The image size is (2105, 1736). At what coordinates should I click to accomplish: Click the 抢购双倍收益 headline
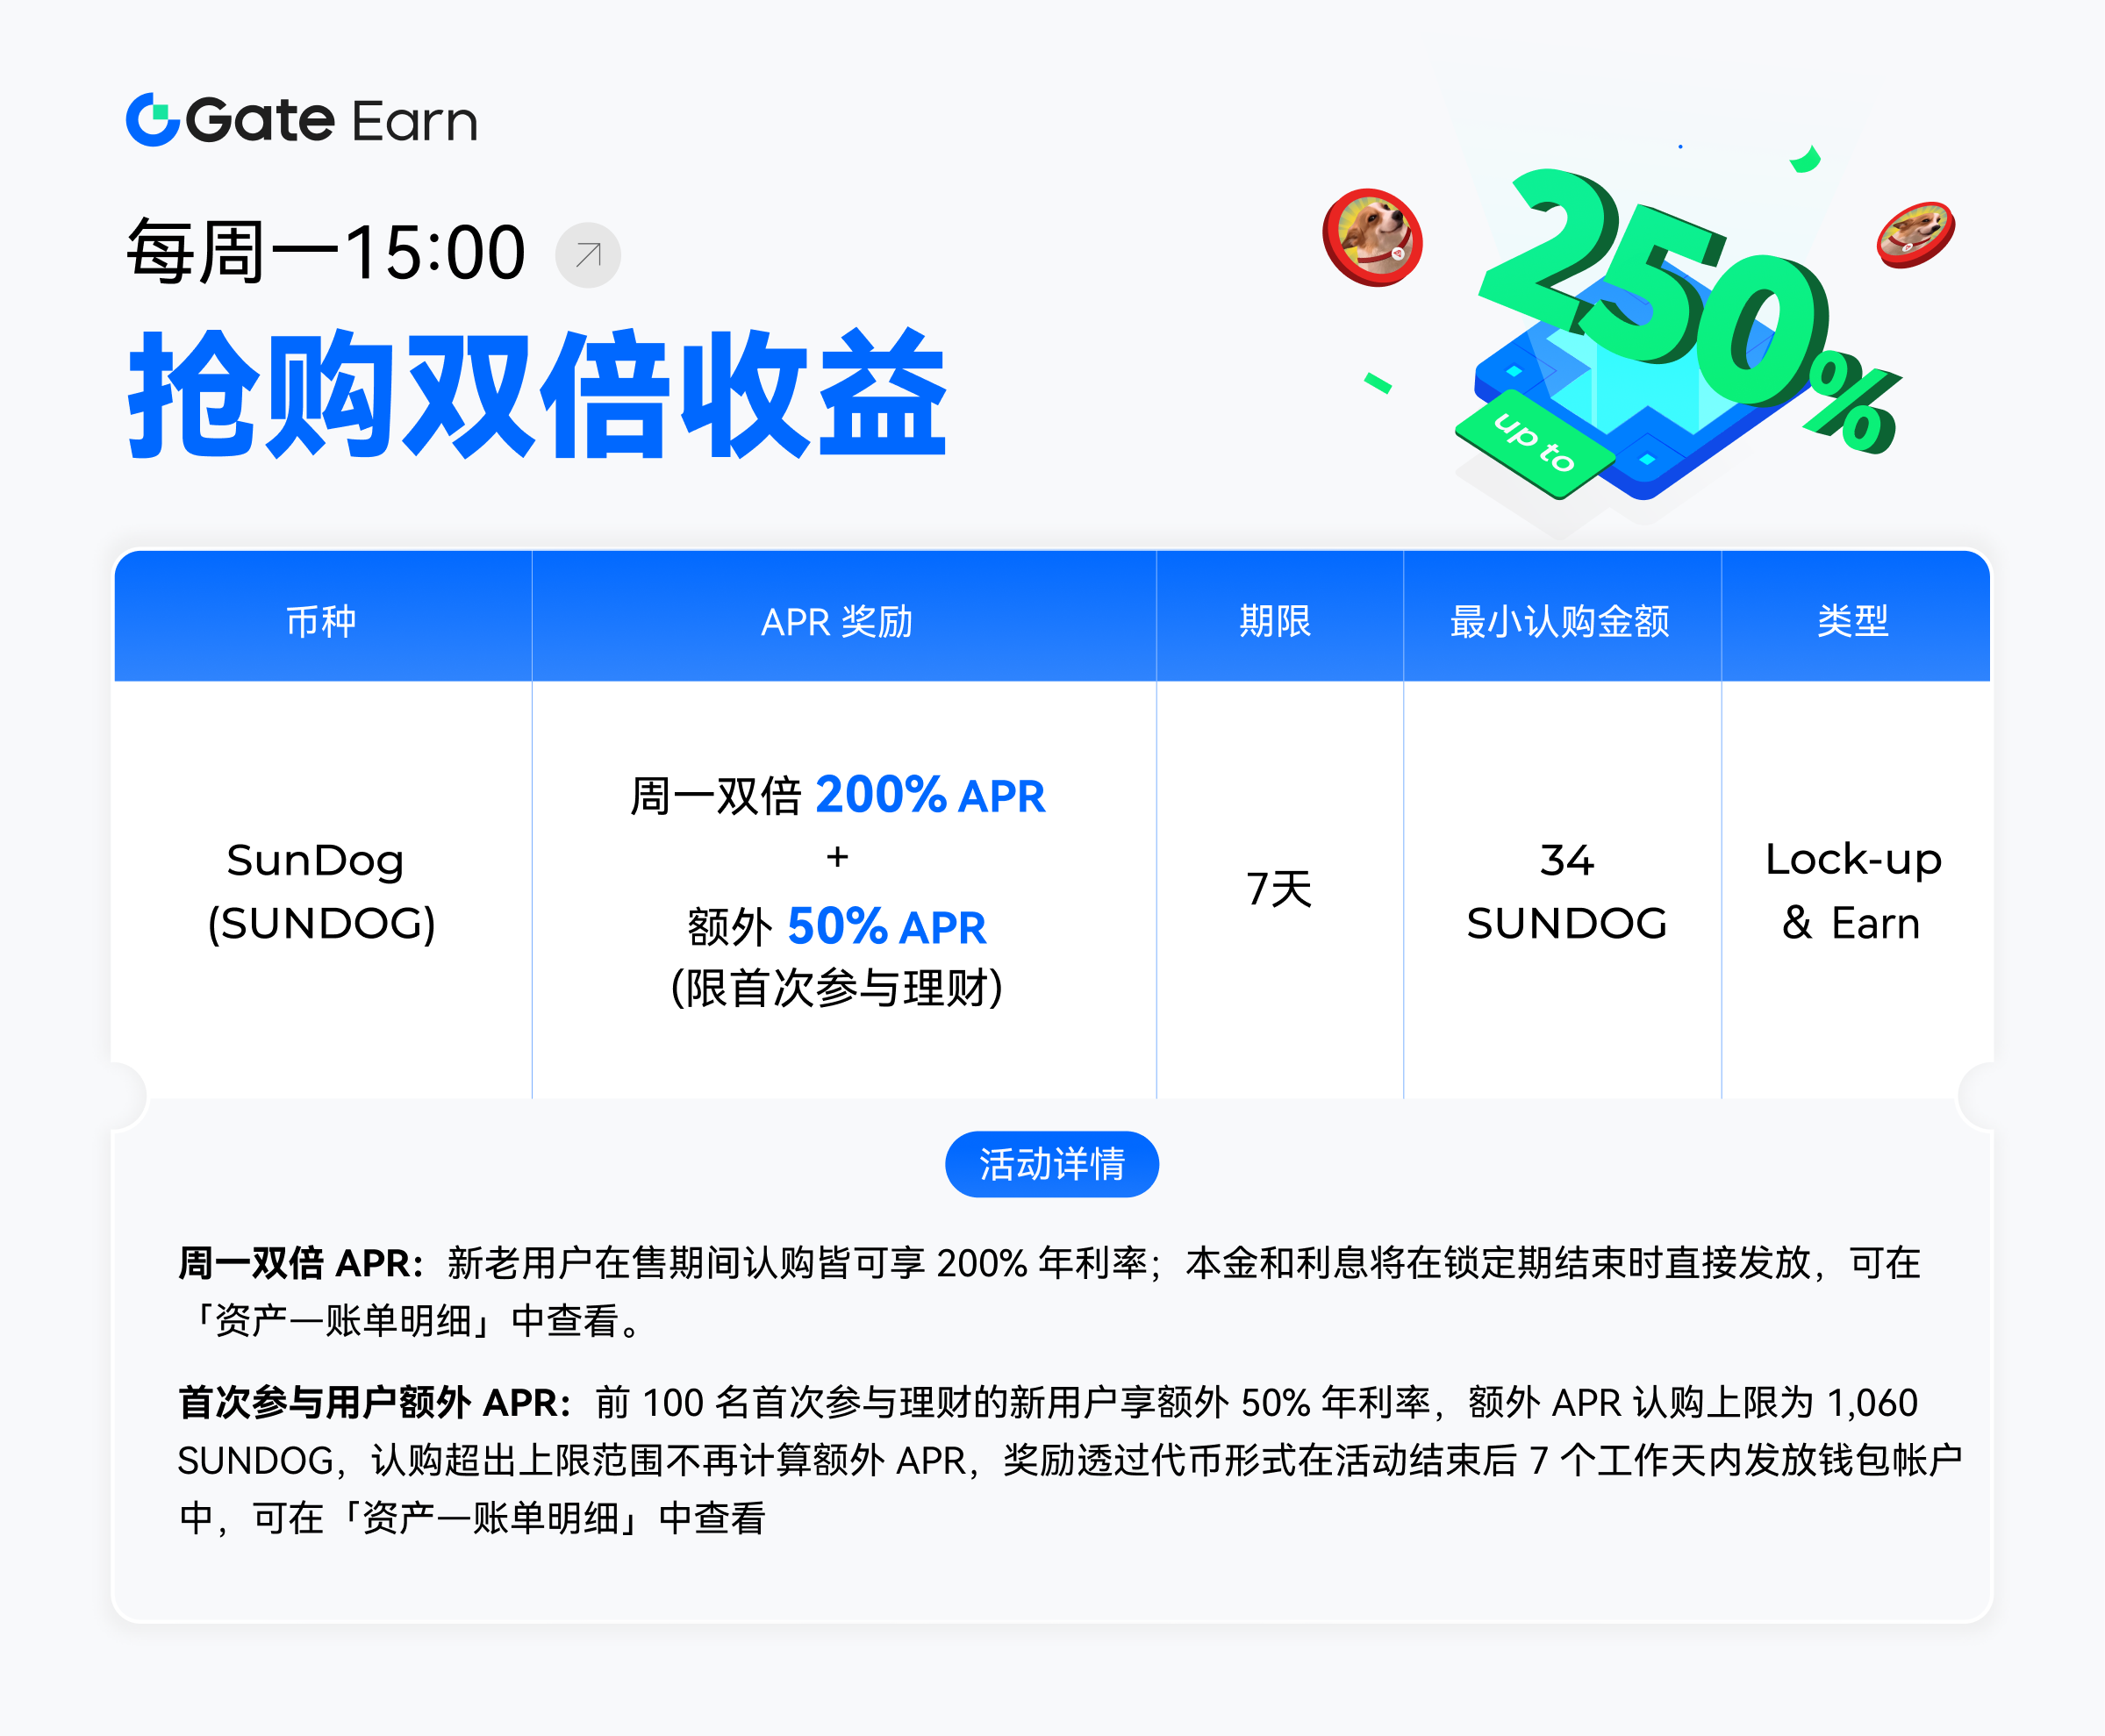click(x=538, y=395)
